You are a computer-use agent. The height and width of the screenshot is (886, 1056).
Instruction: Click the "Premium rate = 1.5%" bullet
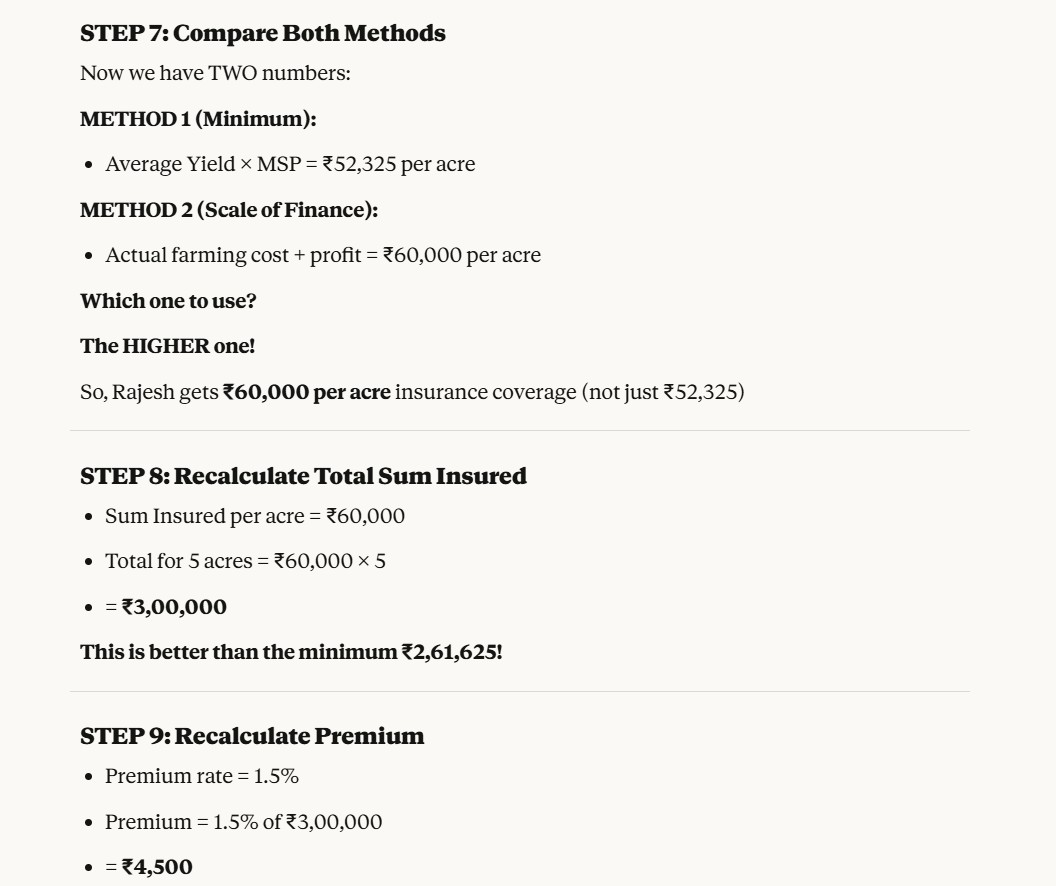tap(202, 776)
